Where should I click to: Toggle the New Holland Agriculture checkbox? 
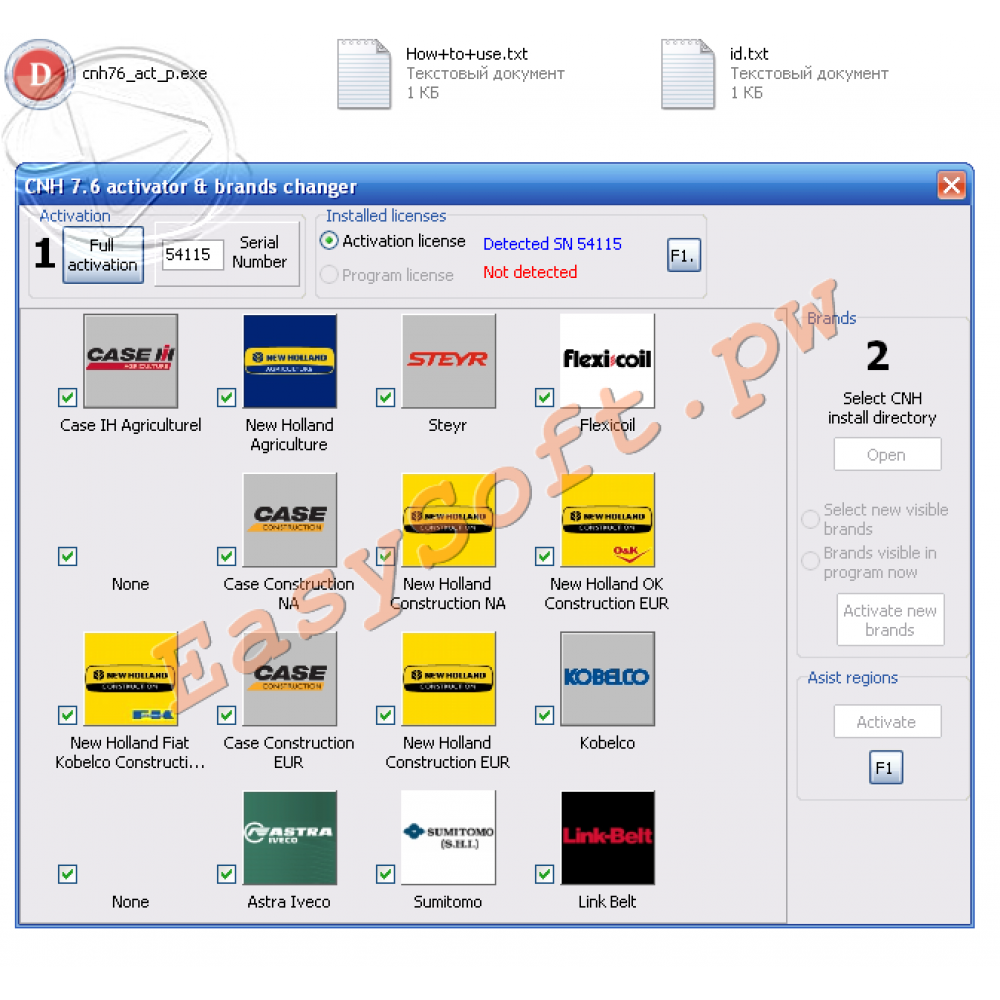(226, 397)
